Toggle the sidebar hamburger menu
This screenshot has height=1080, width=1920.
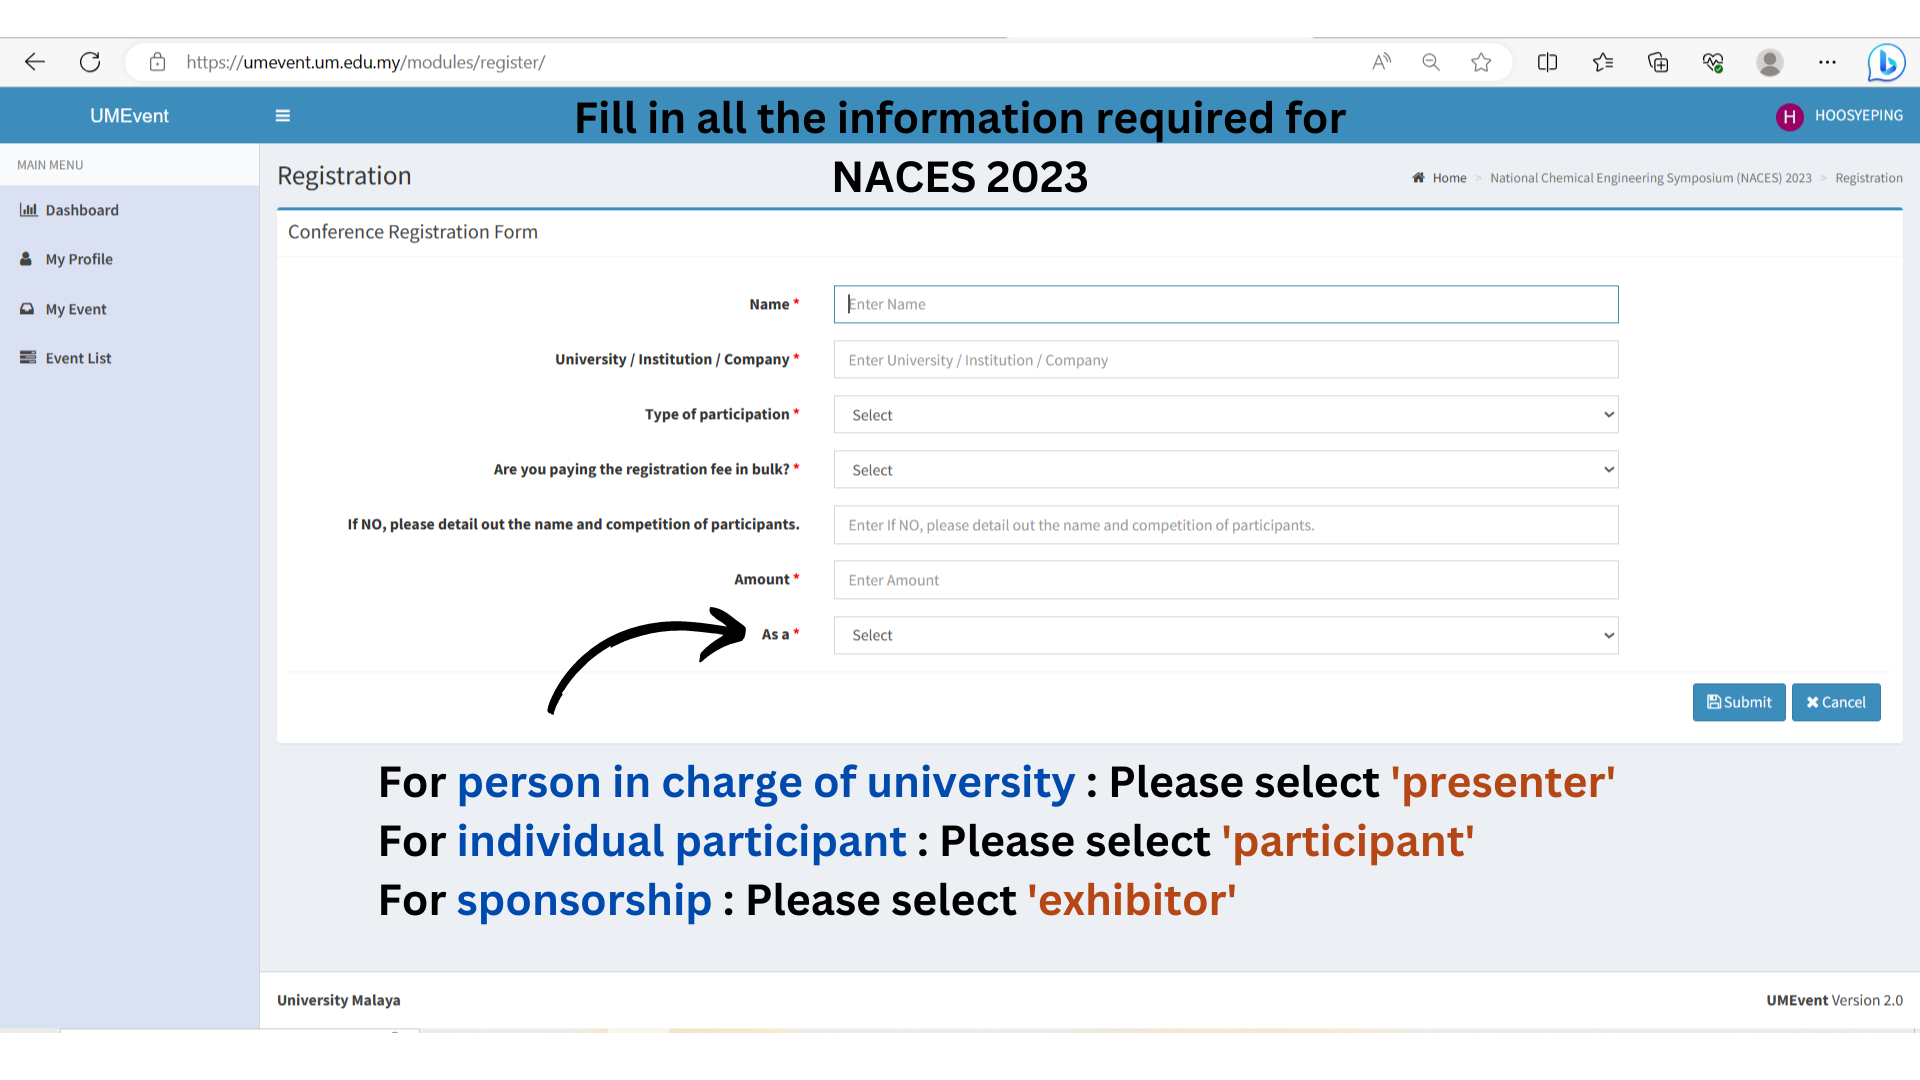(283, 116)
